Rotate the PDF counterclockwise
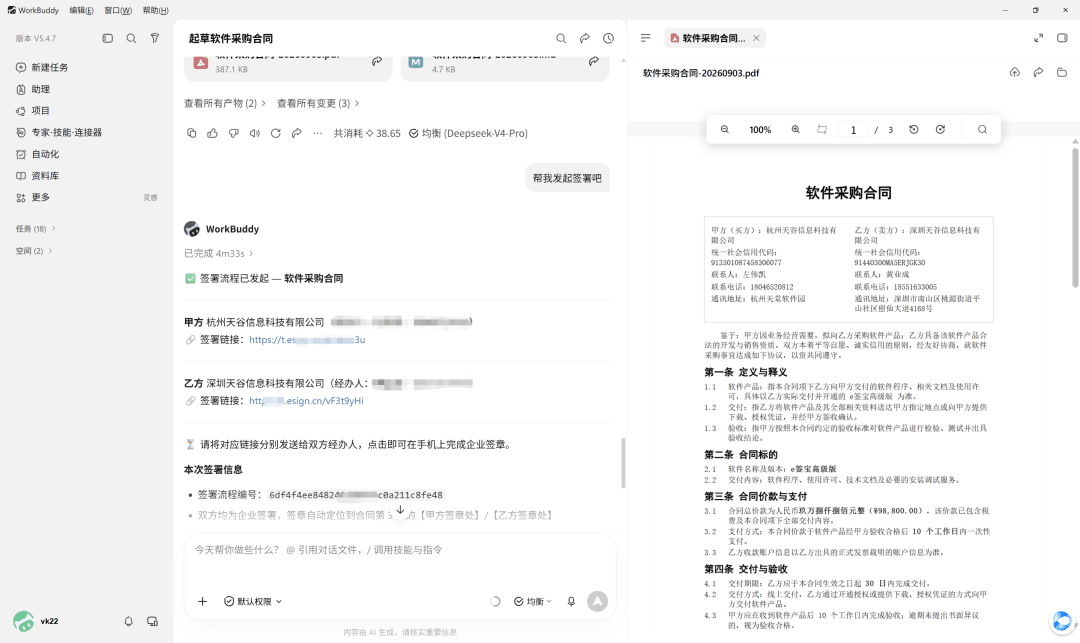Viewport: 1080px width, 643px height. point(914,129)
